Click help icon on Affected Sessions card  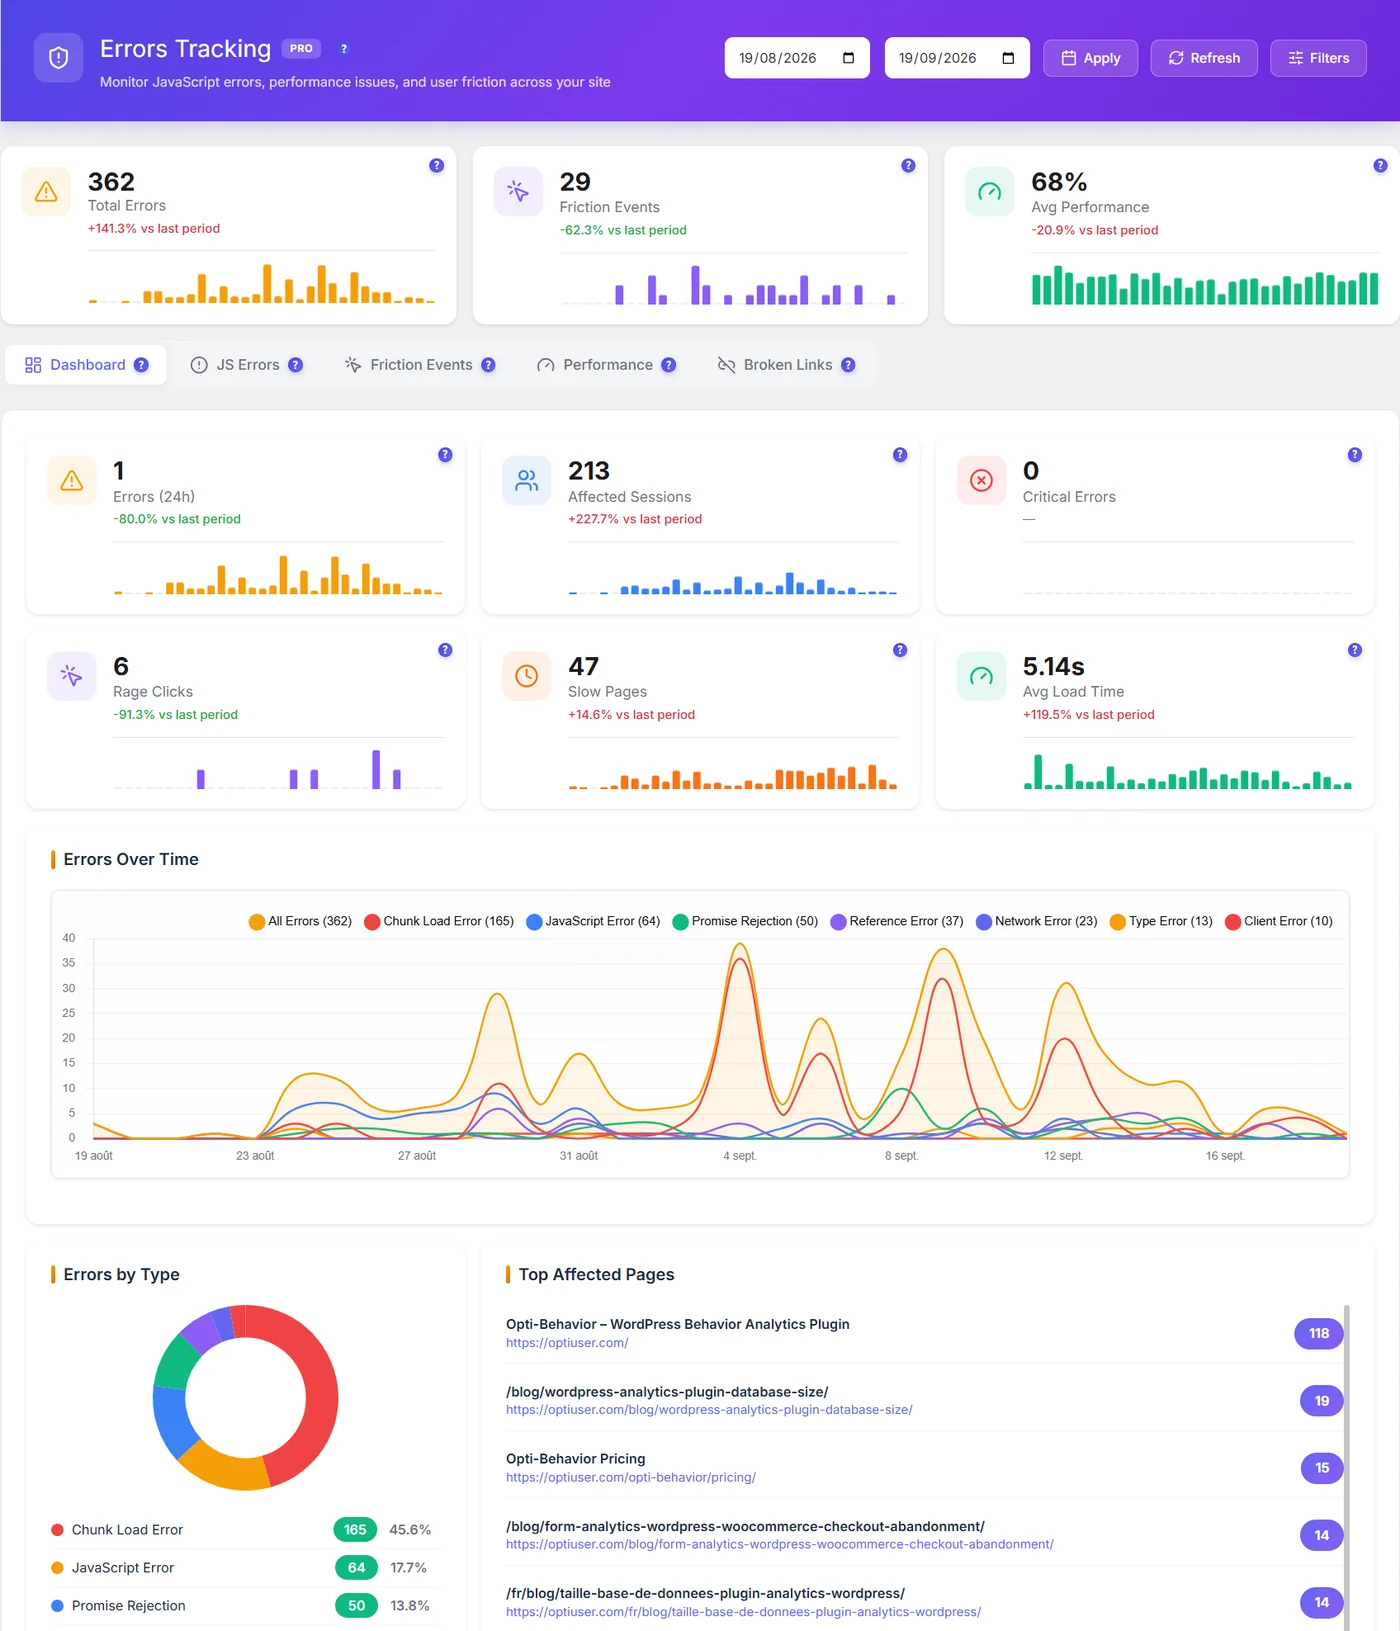[900, 455]
